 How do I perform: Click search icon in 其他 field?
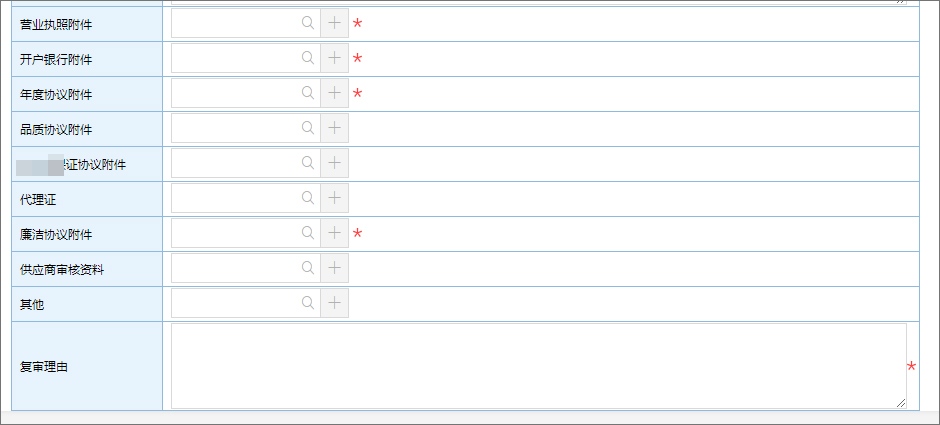308,303
